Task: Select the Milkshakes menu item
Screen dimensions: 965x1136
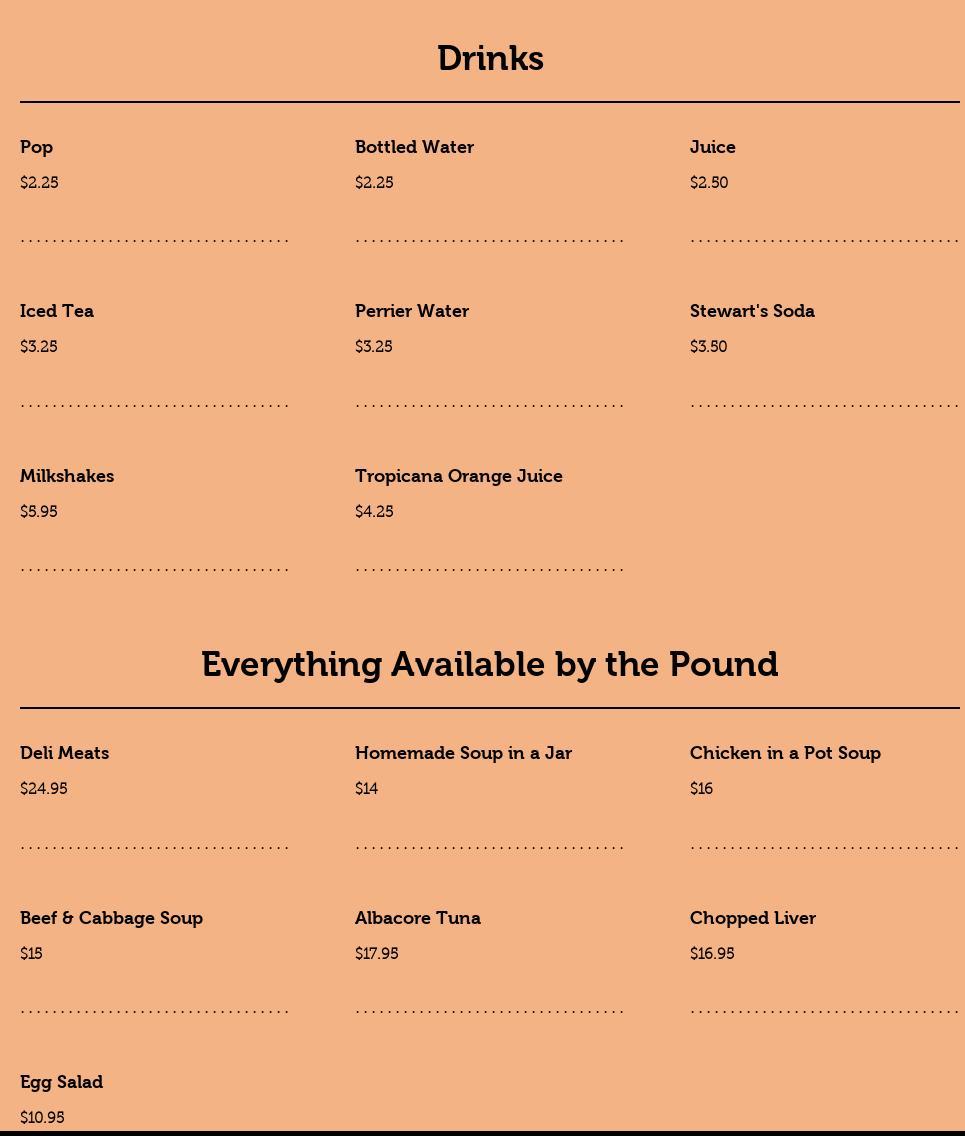Action: (x=67, y=476)
